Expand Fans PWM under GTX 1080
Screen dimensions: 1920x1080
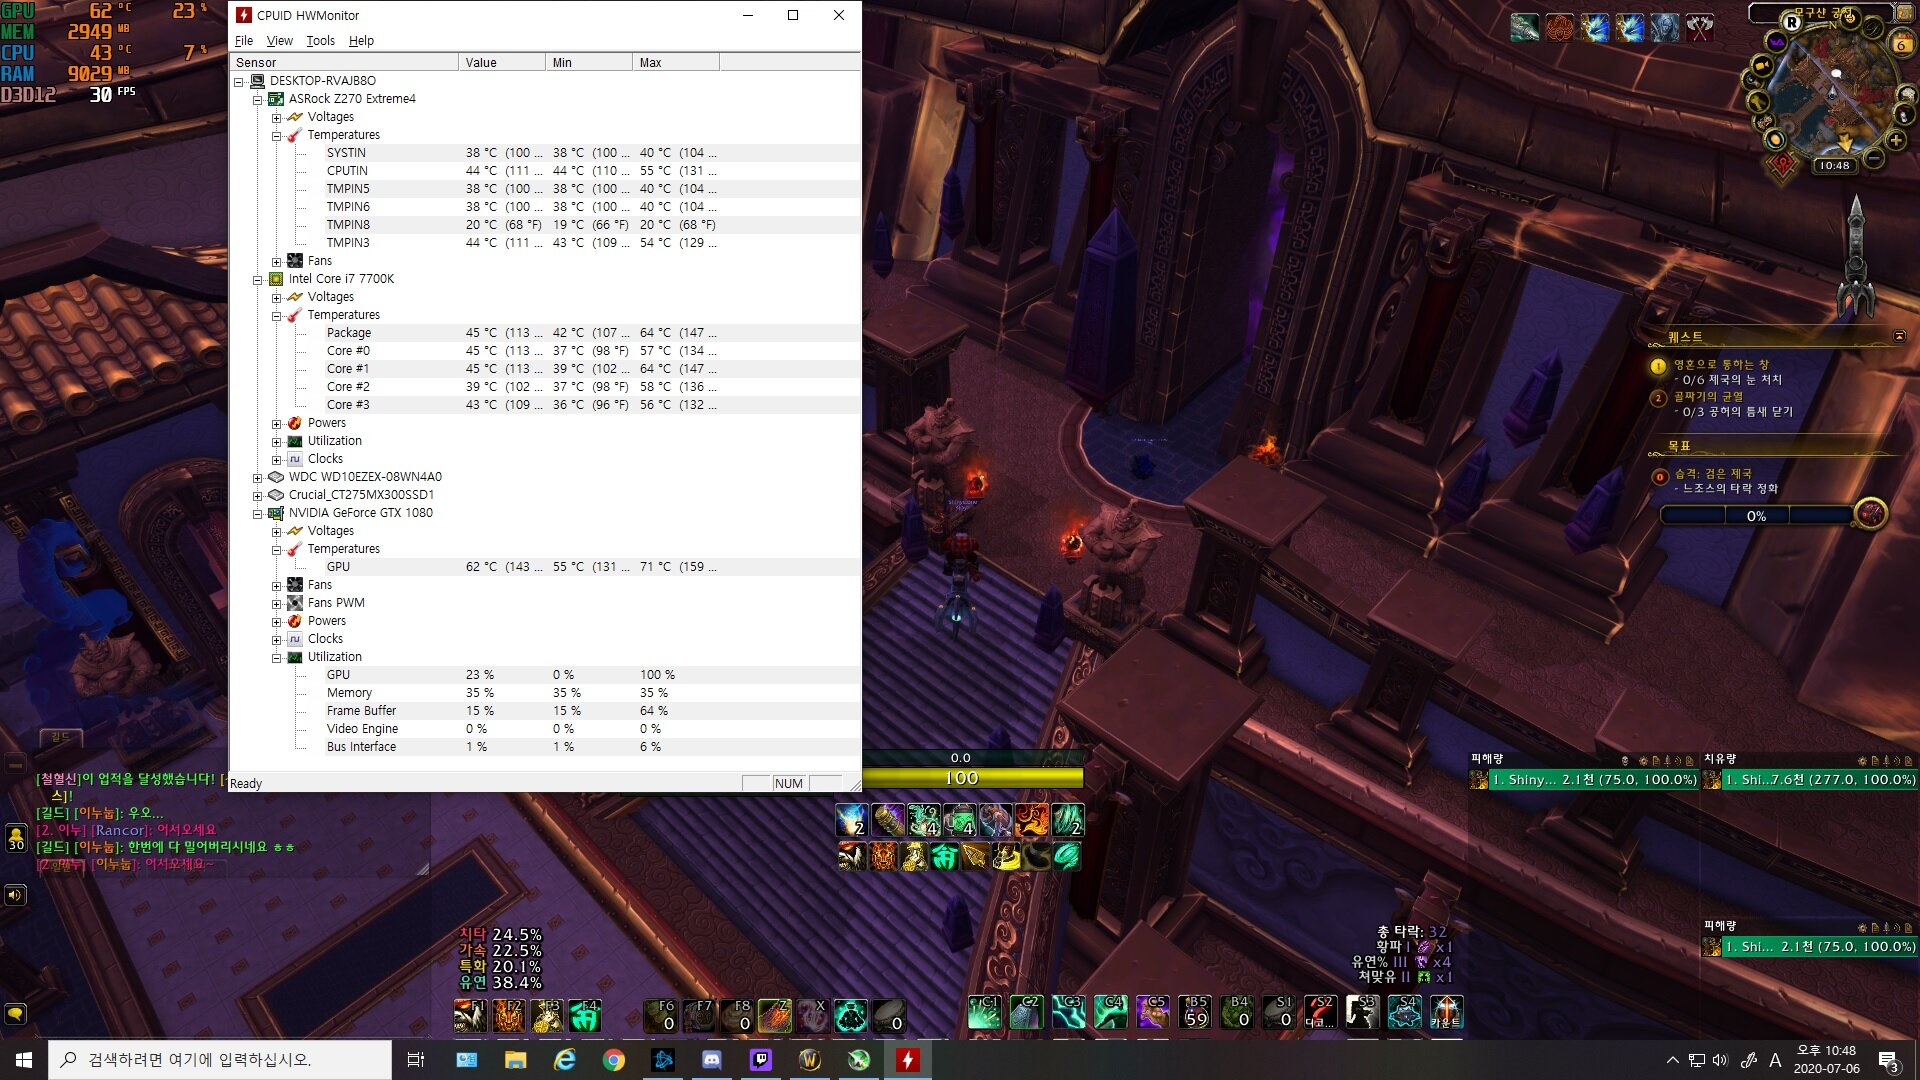coord(277,603)
